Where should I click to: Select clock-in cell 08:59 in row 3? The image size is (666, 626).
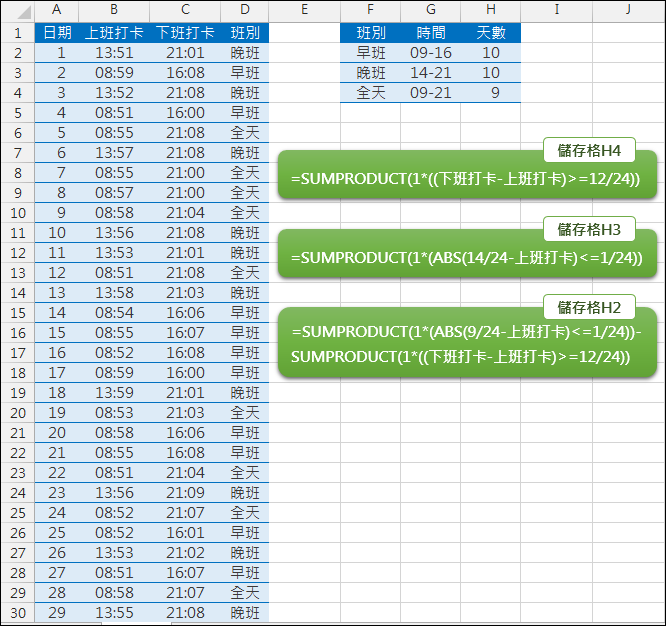coord(114,73)
